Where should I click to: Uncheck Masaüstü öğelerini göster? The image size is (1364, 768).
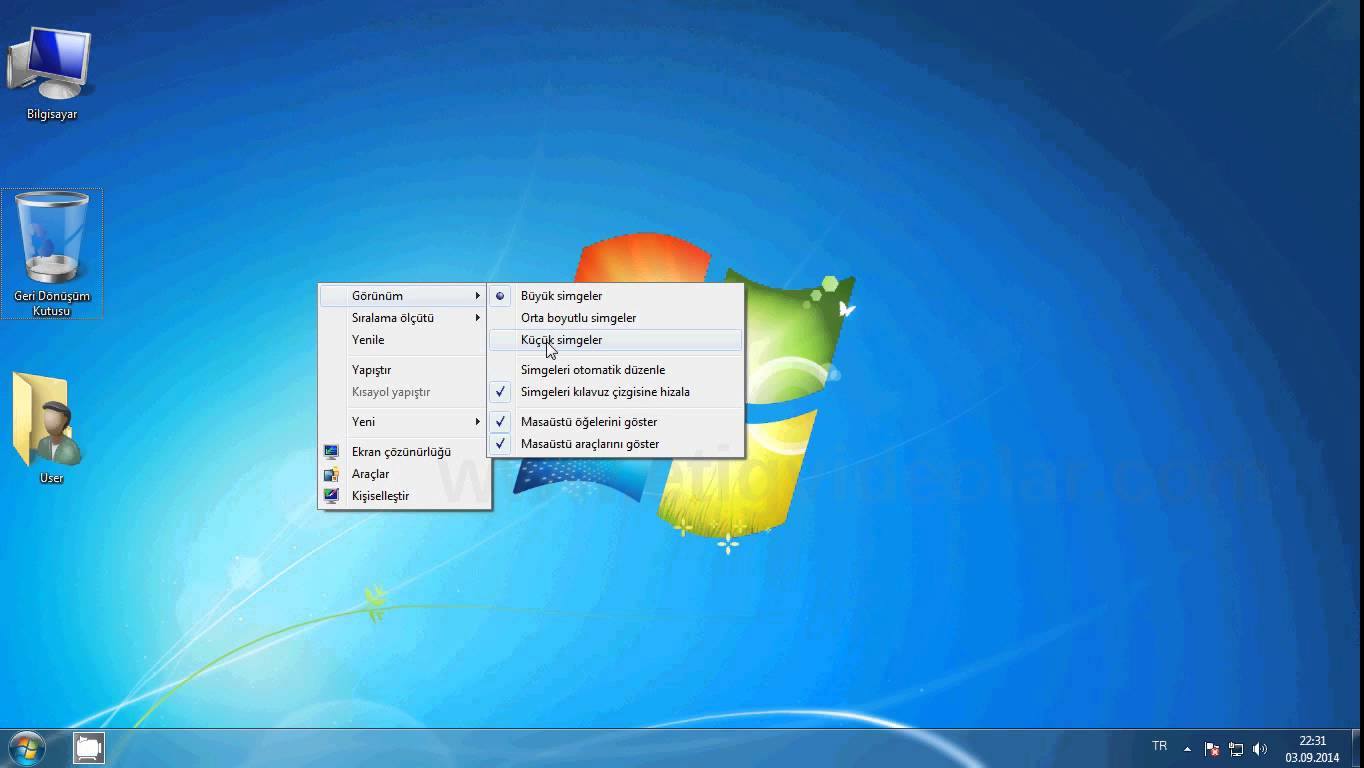click(615, 422)
